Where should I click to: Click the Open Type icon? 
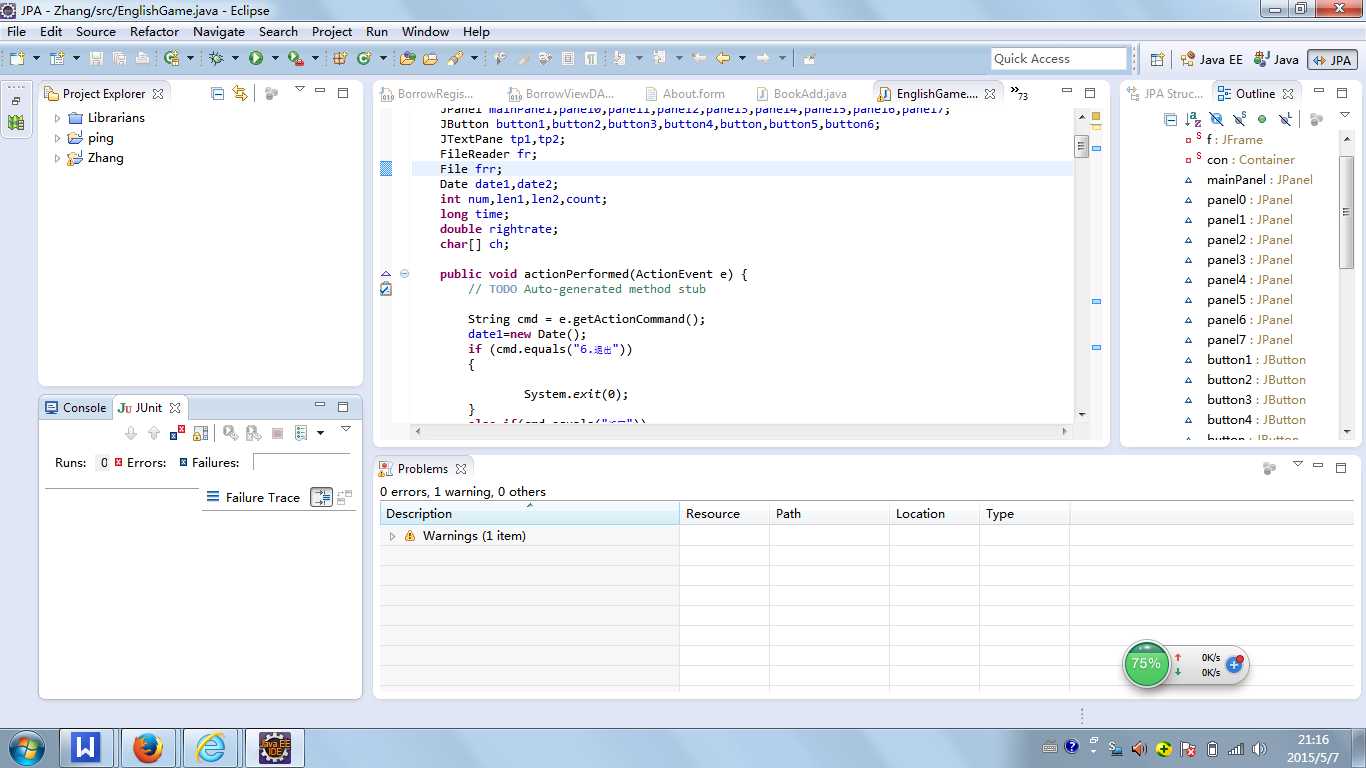tap(407, 58)
